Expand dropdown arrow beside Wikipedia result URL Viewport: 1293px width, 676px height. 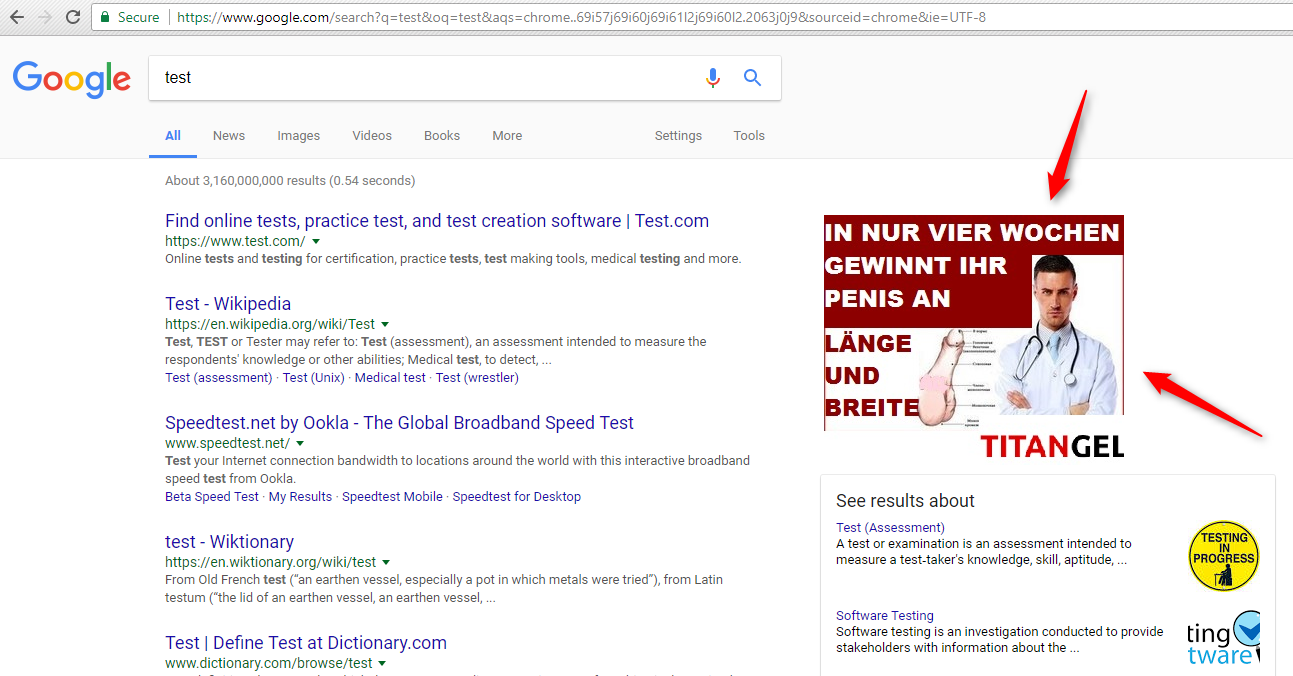tap(385, 324)
